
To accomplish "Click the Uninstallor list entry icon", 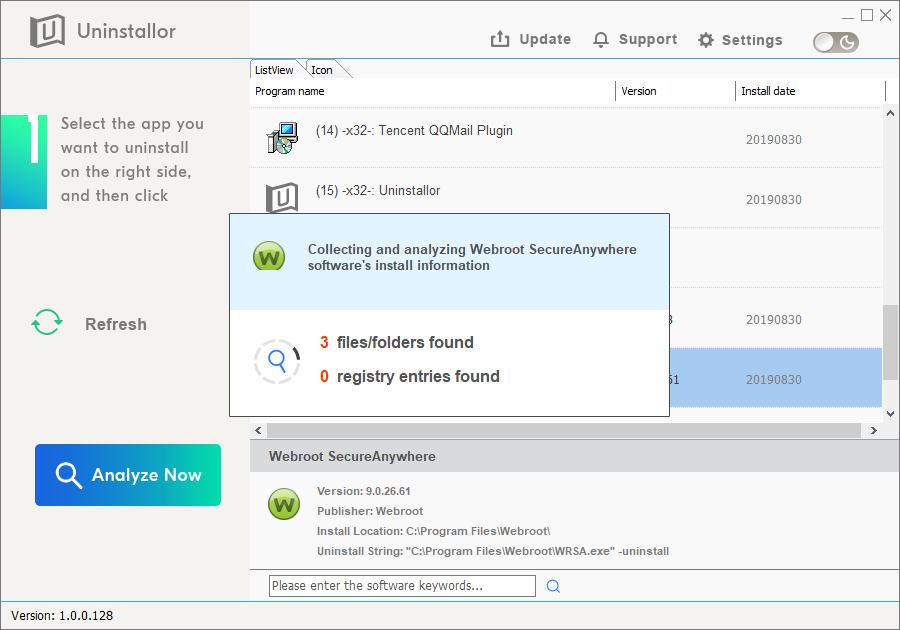I will (282, 197).
